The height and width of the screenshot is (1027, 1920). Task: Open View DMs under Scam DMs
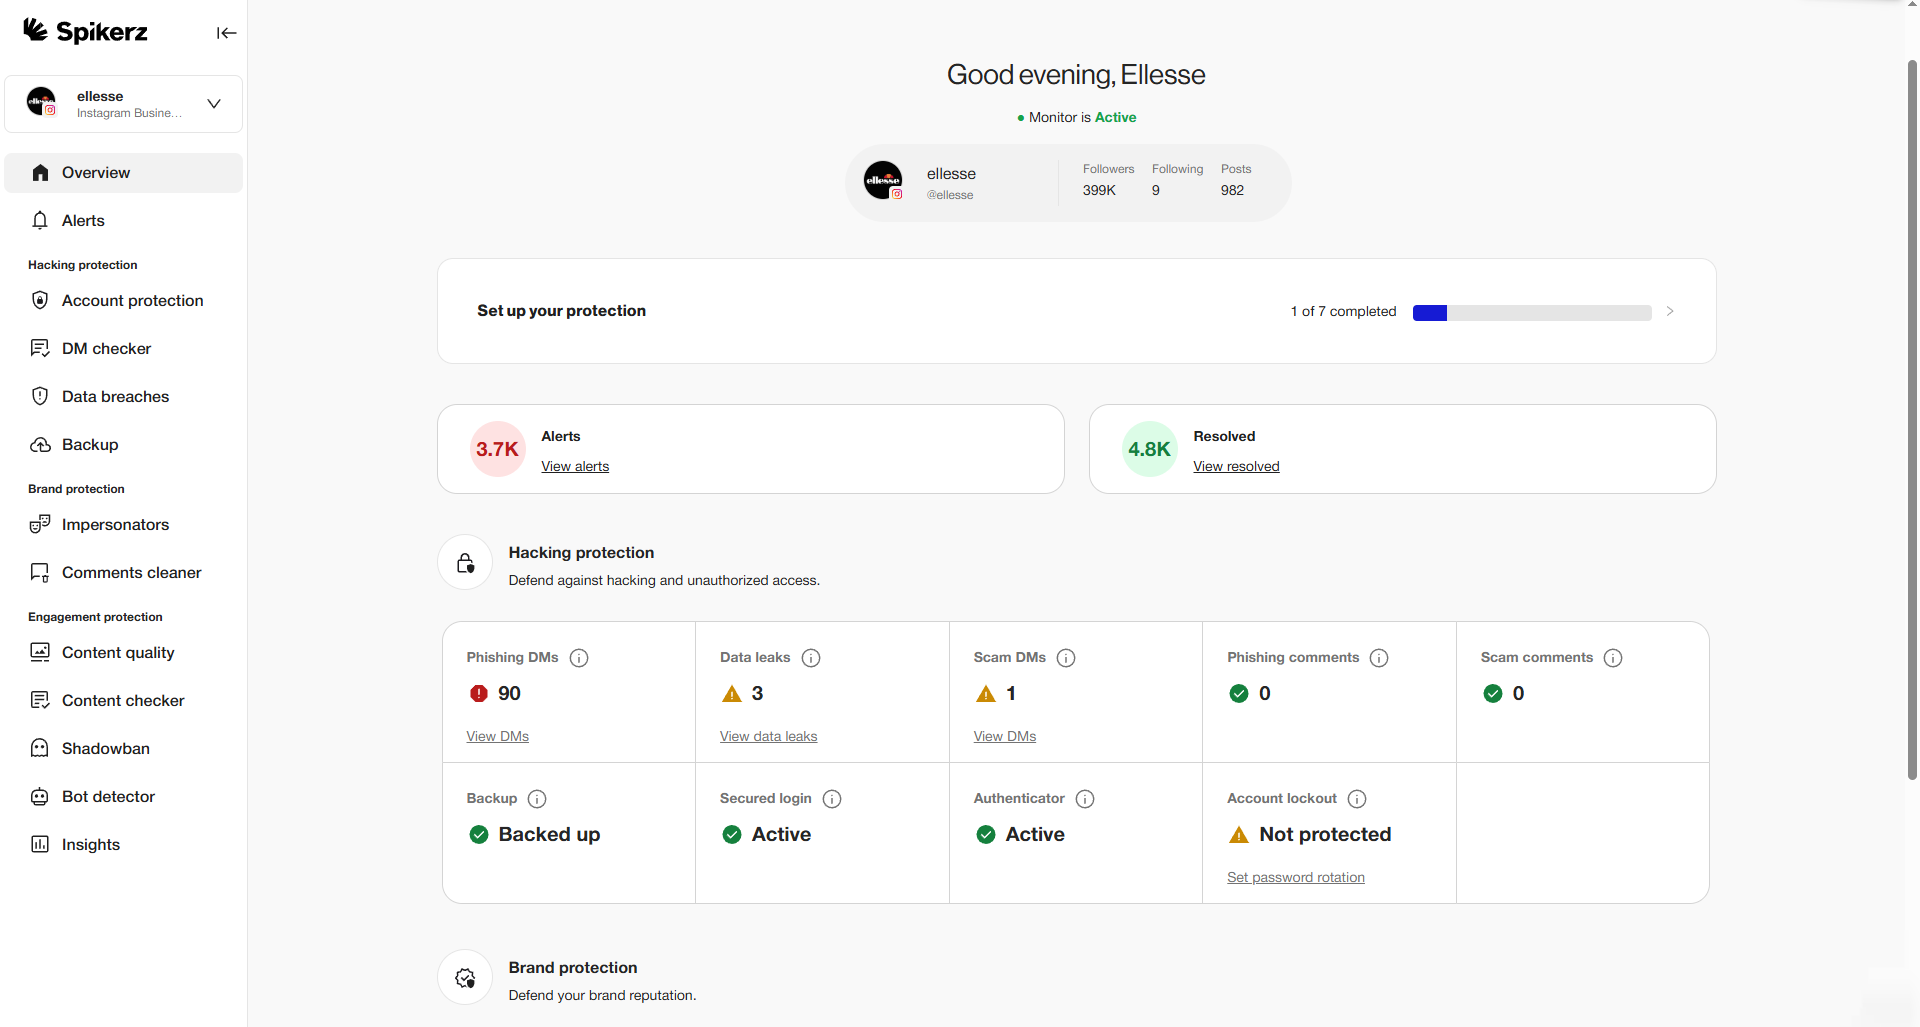(x=1005, y=737)
